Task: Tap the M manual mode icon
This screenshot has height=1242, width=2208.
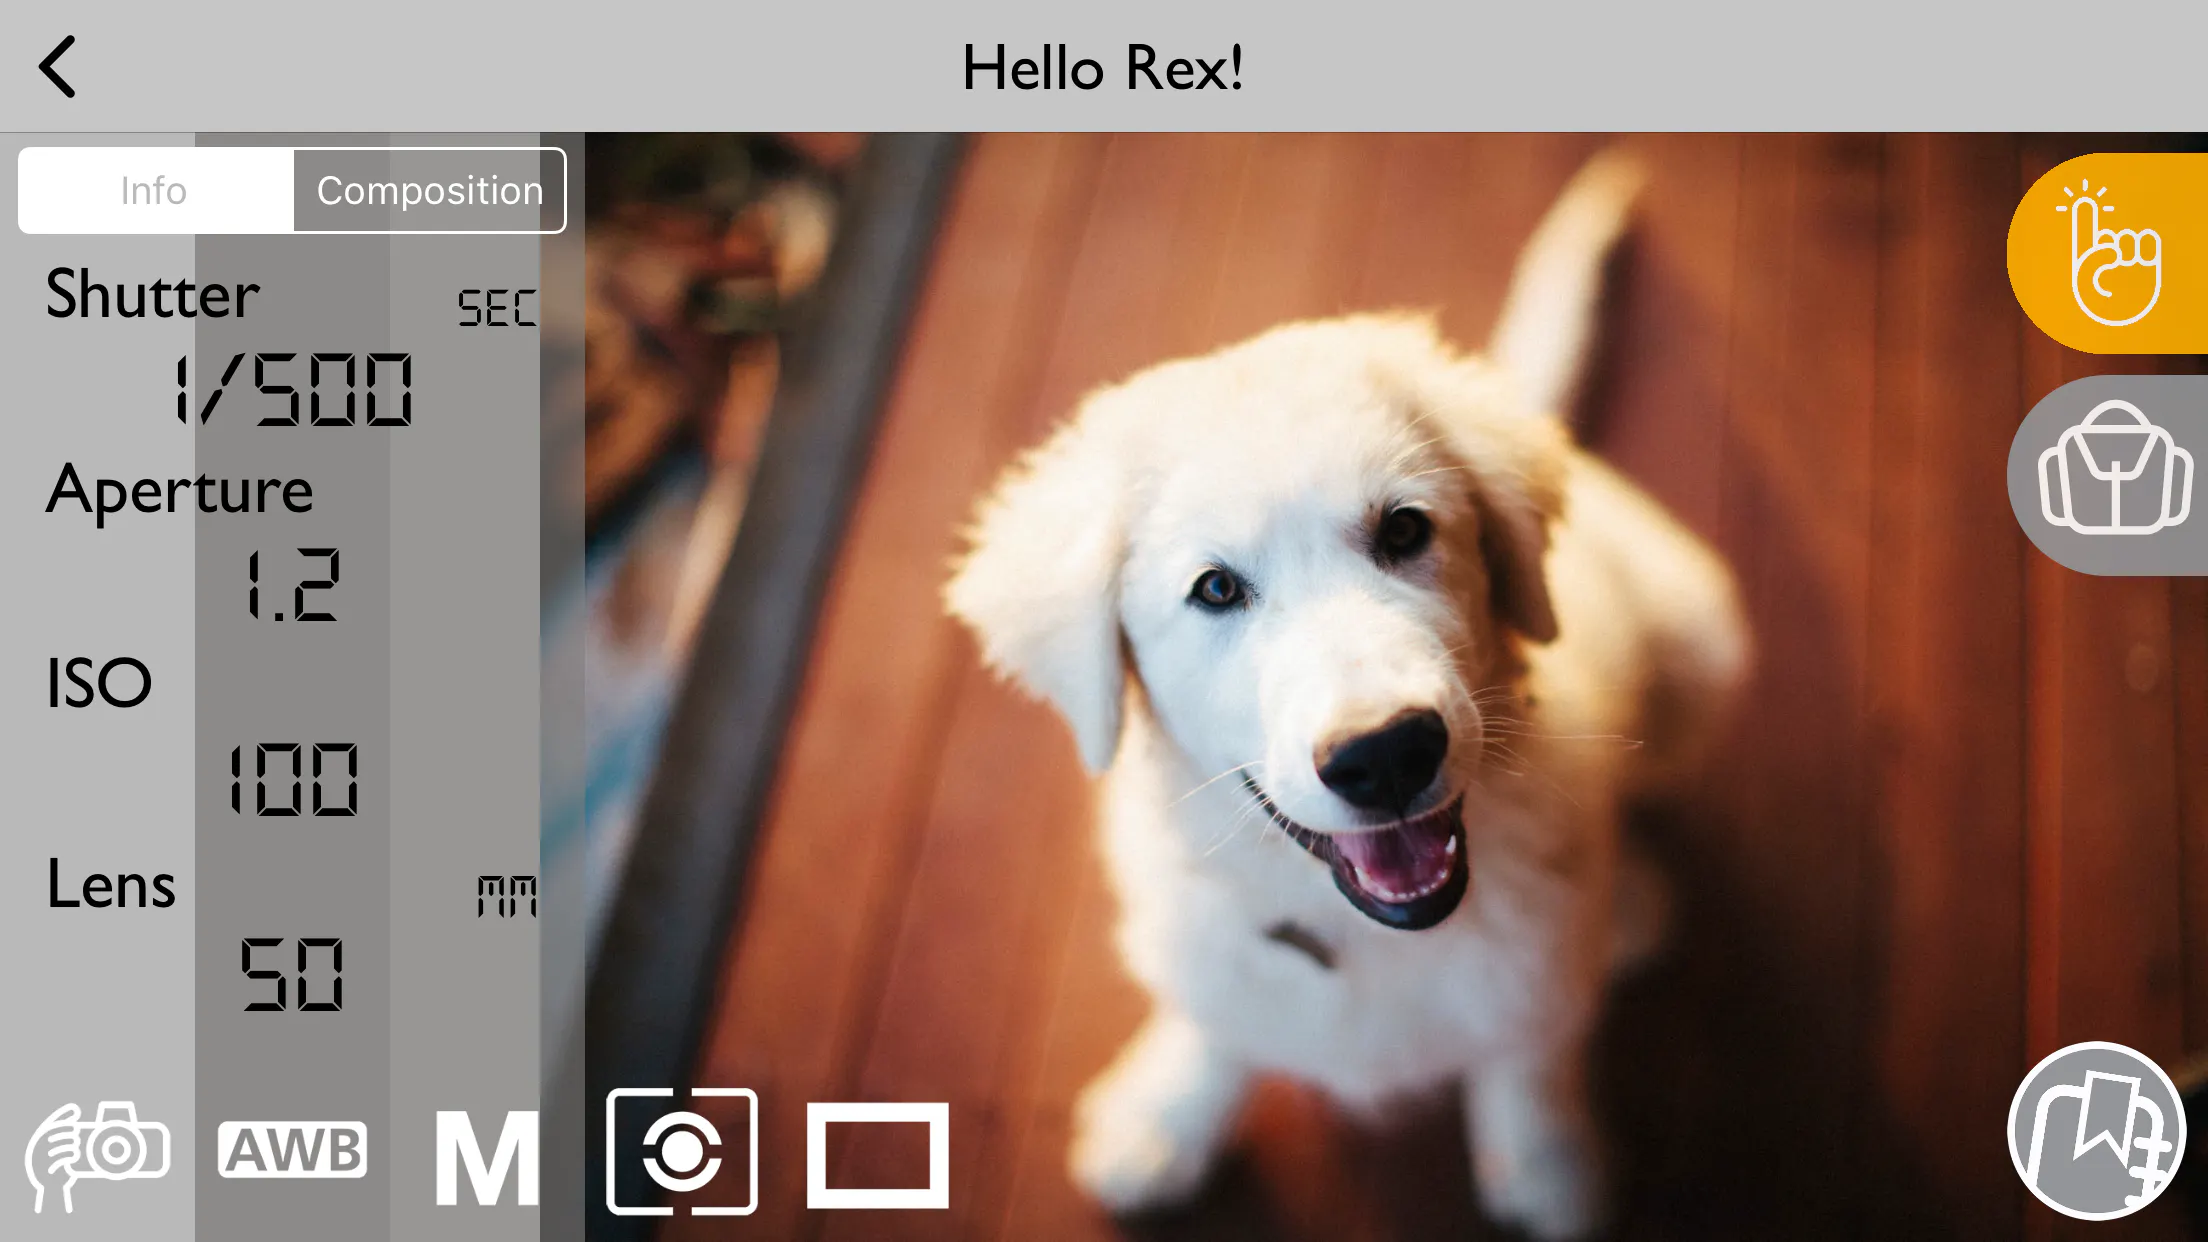Action: 488,1157
